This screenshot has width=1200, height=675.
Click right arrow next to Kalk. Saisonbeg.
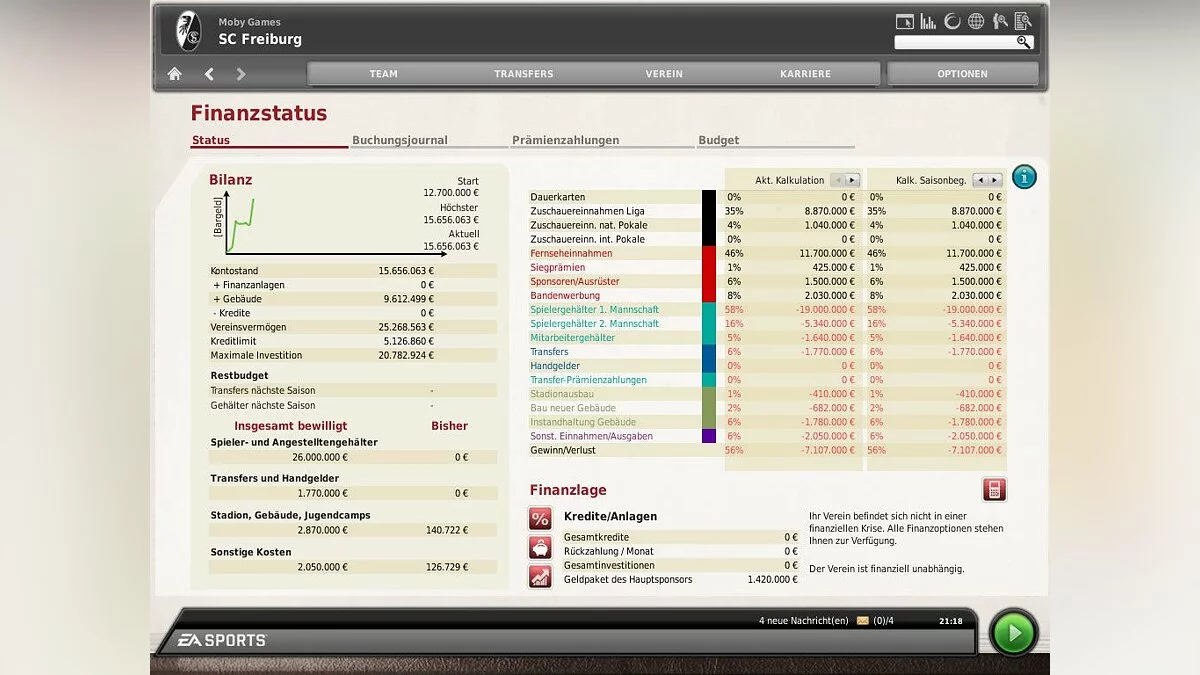pos(994,180)
